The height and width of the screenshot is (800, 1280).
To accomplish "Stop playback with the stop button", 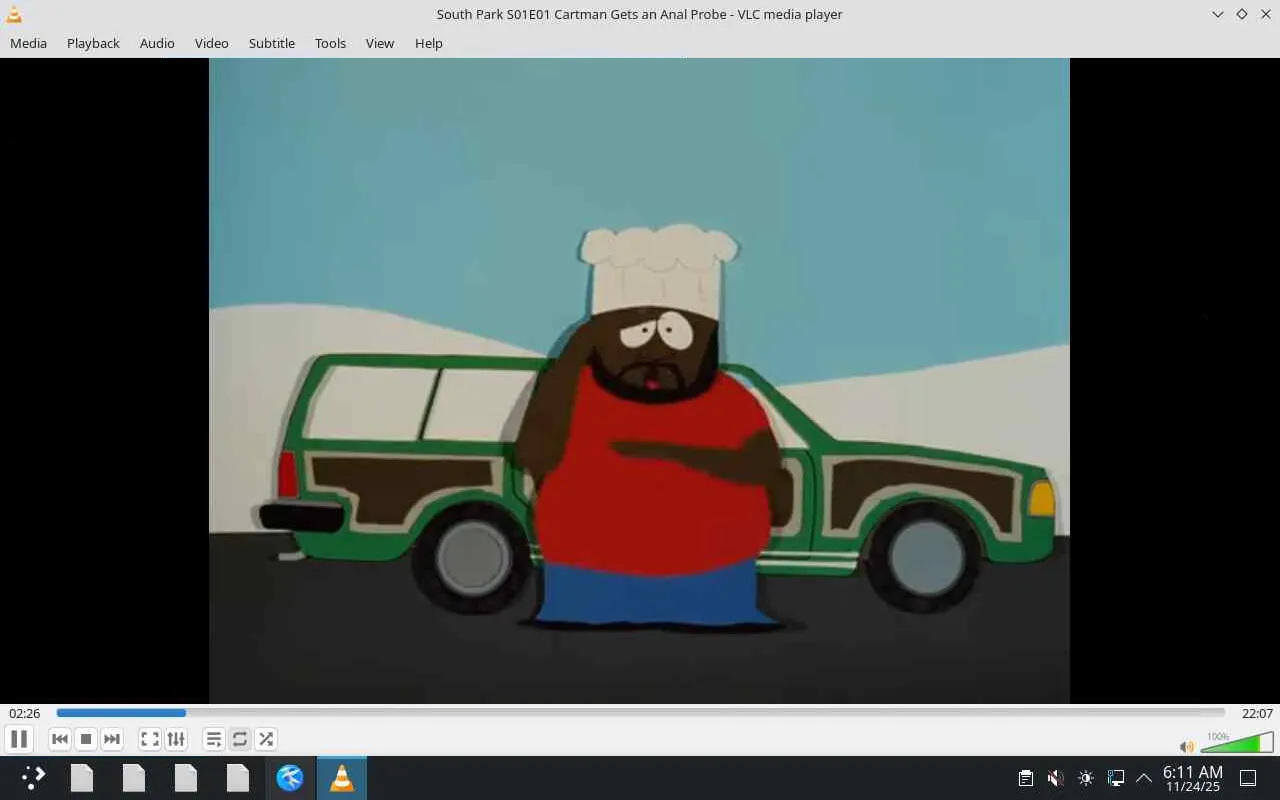I will pos(86,739).
